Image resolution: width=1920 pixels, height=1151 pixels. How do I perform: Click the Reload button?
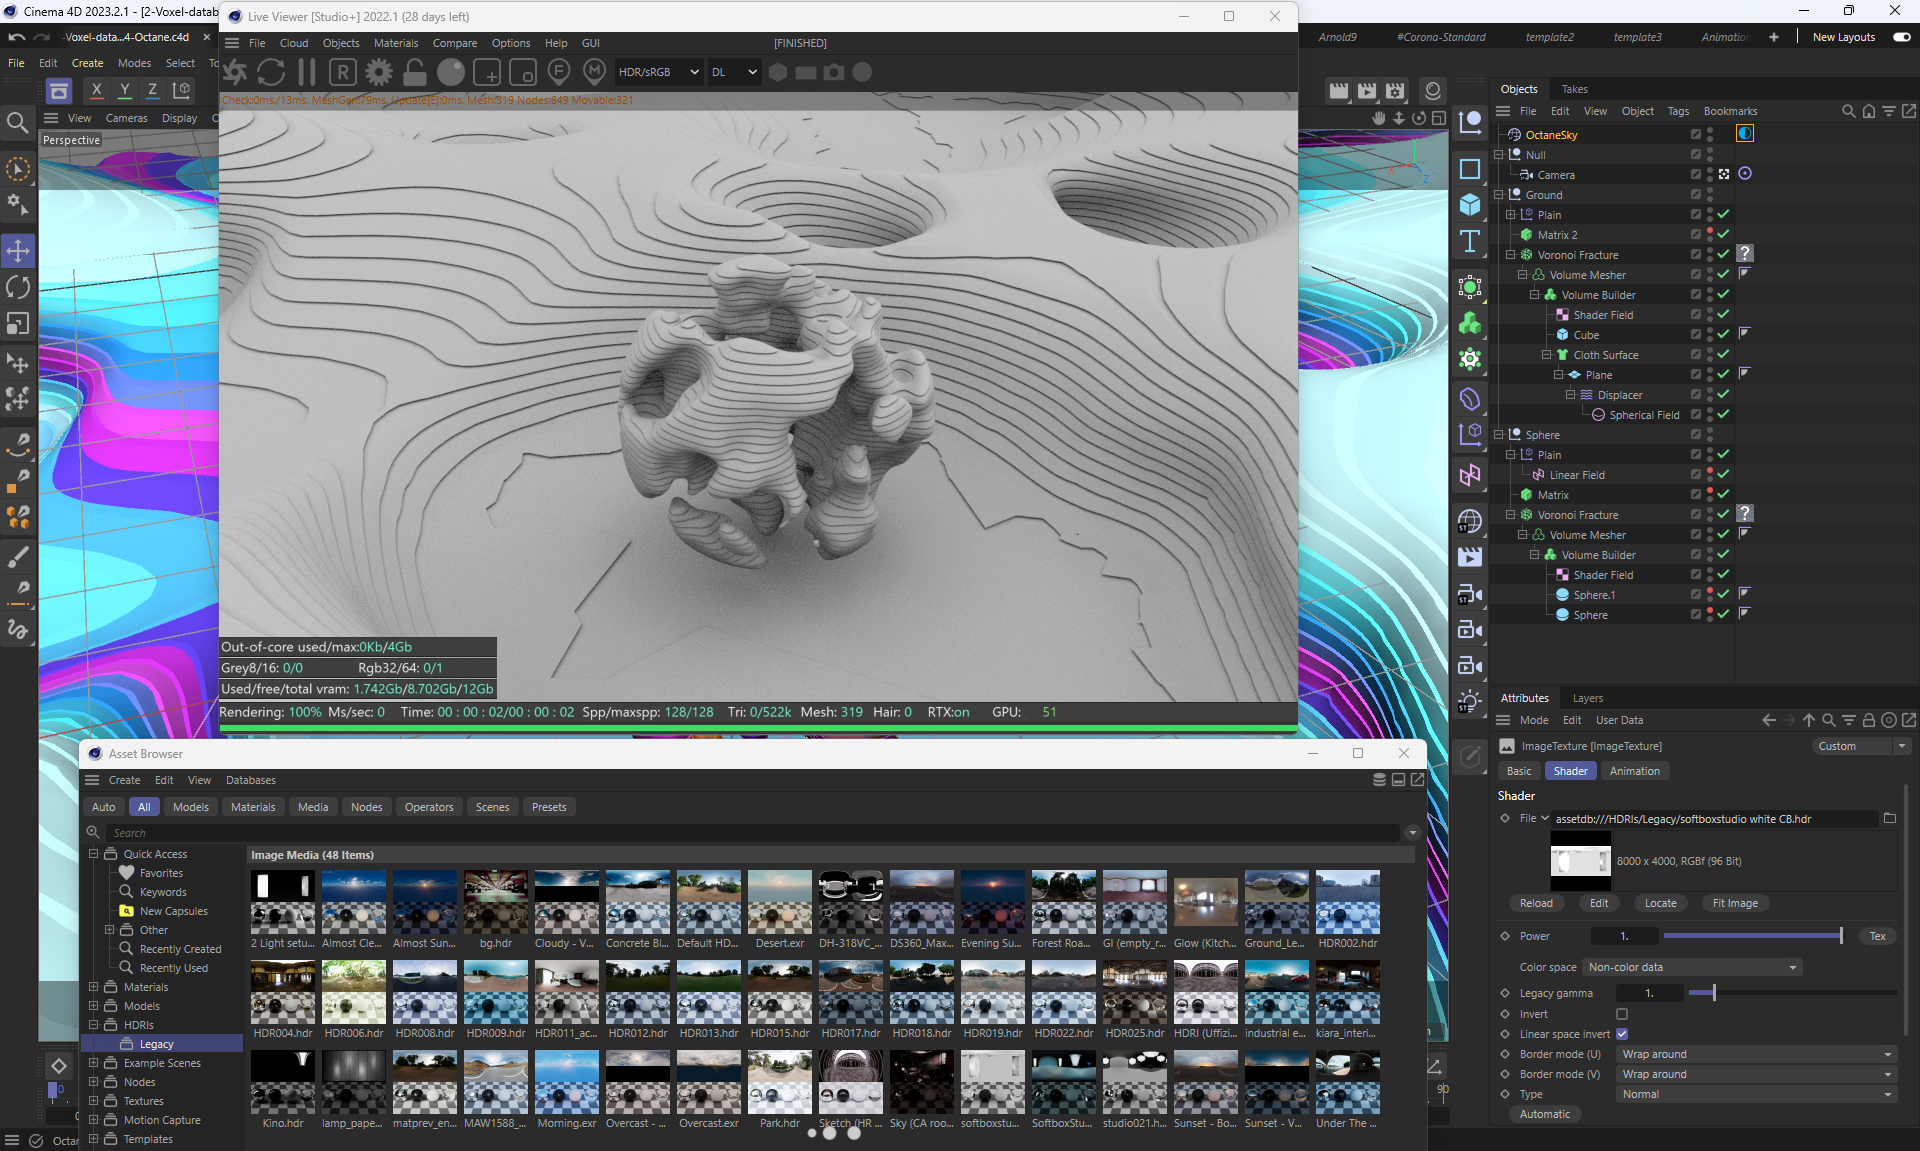coord(1535,903)
